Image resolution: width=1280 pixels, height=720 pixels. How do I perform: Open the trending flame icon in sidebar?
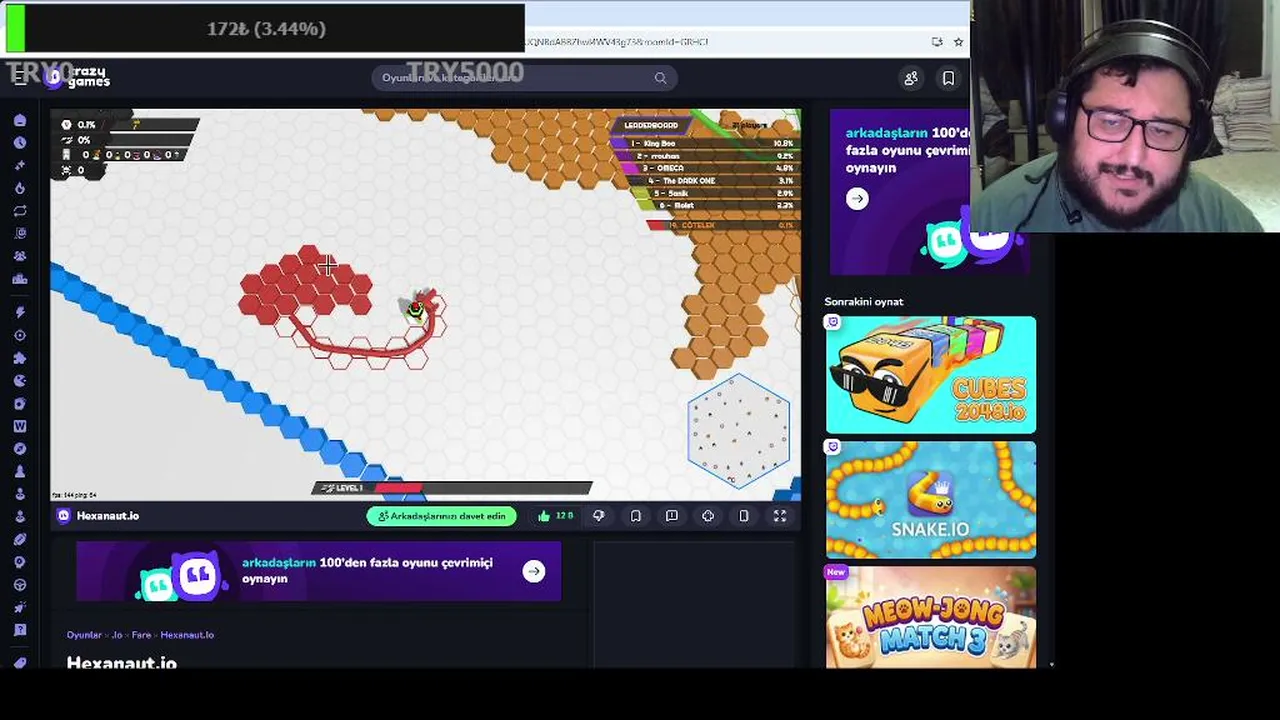[x=20, y=189]
